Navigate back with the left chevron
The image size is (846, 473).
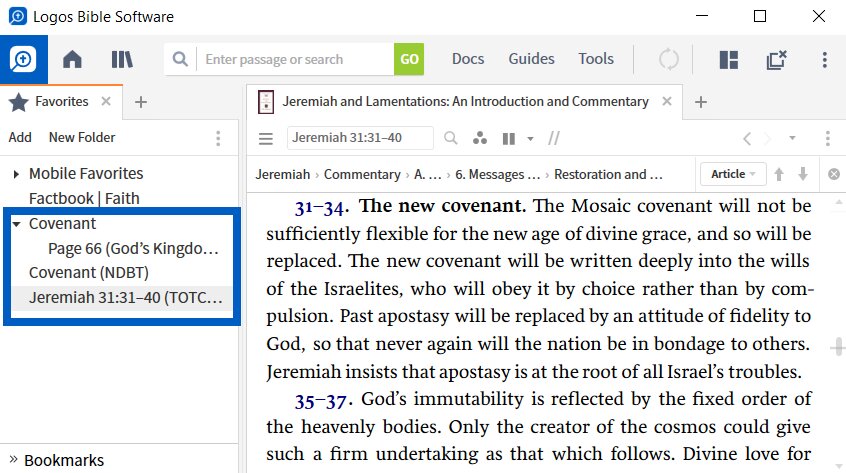[747, 139]
